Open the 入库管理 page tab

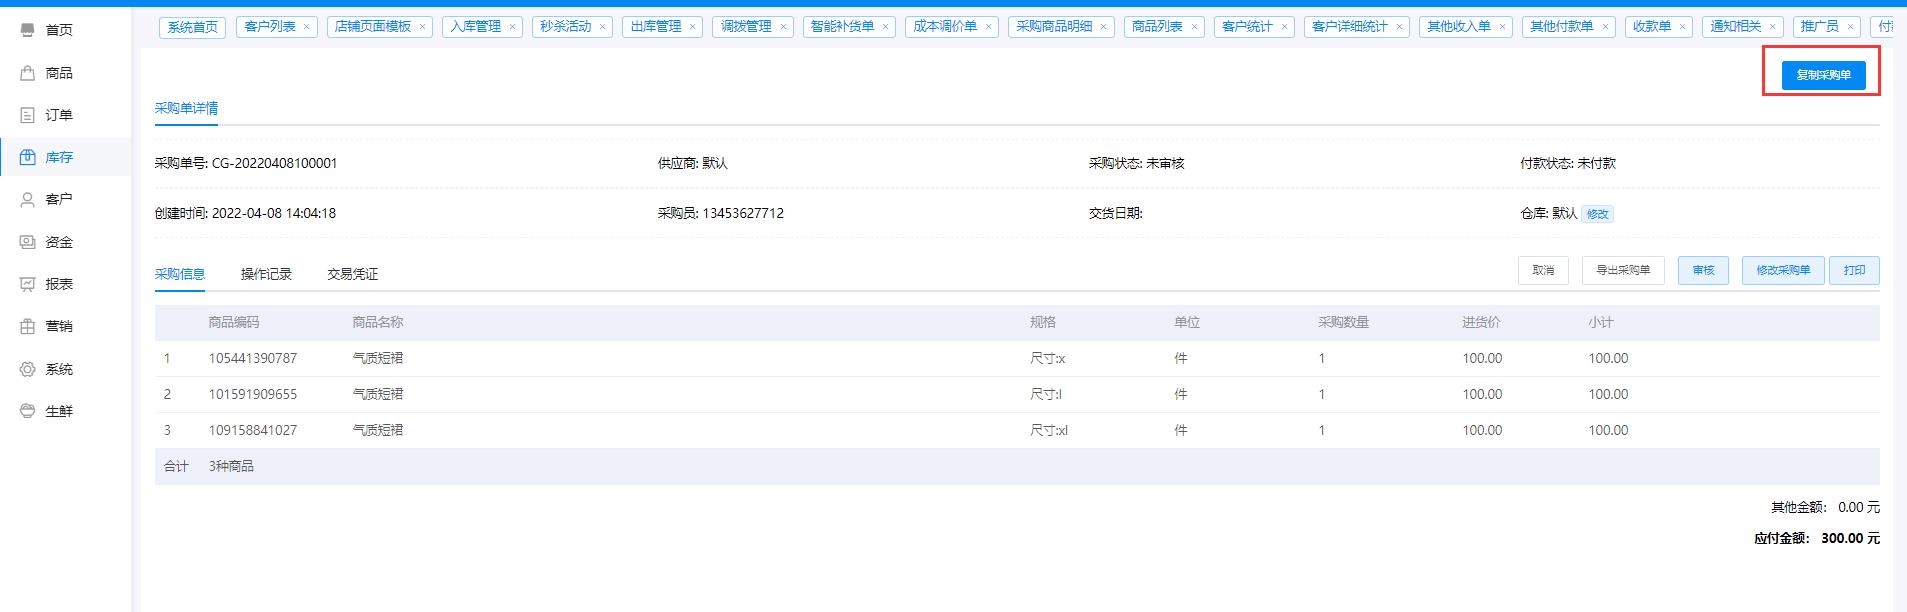476,27
